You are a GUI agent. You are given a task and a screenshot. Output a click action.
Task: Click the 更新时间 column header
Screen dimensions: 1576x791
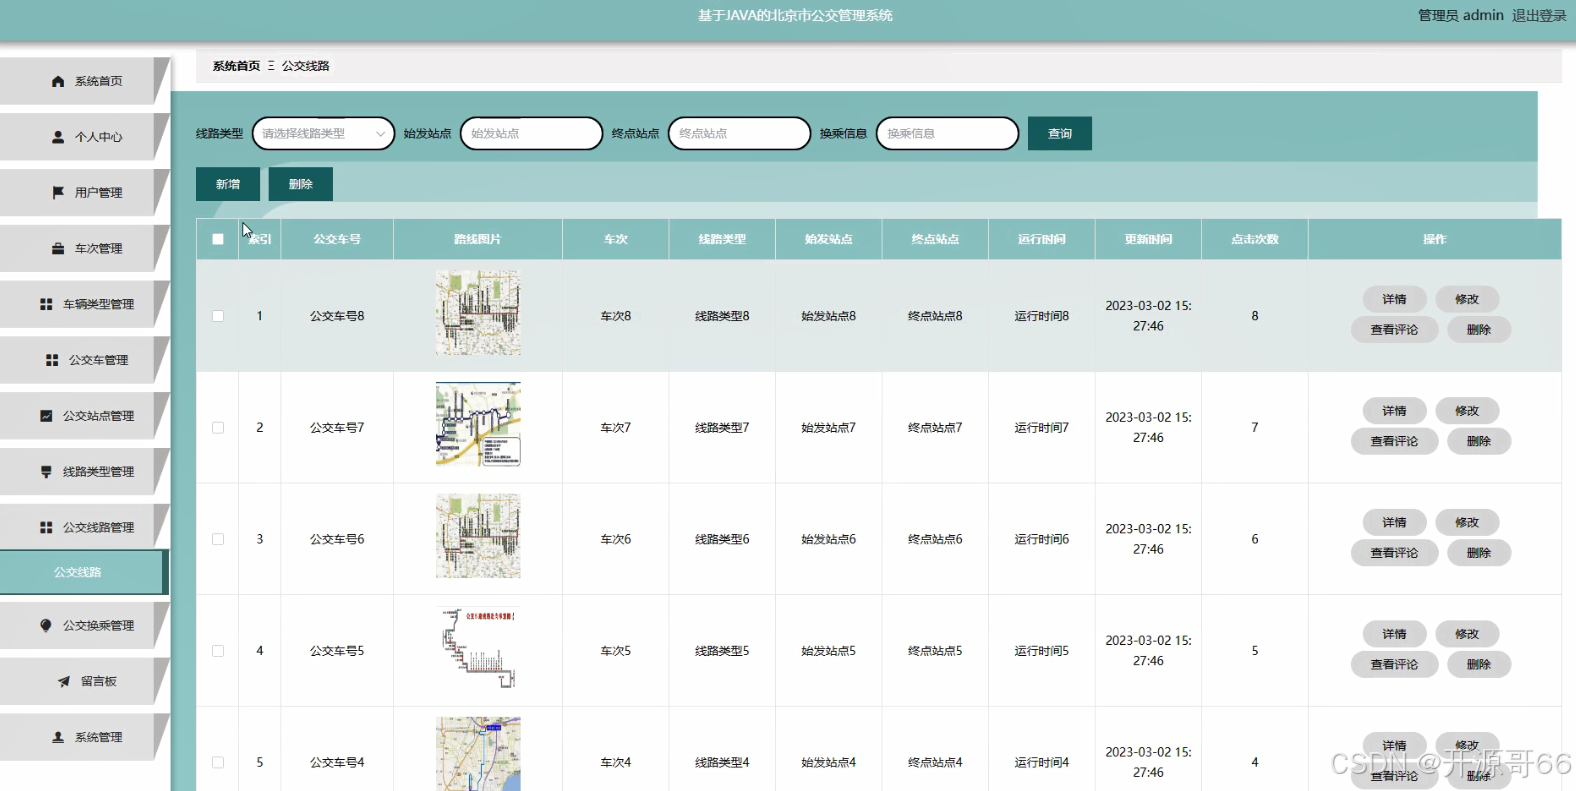pos(1148,239)
